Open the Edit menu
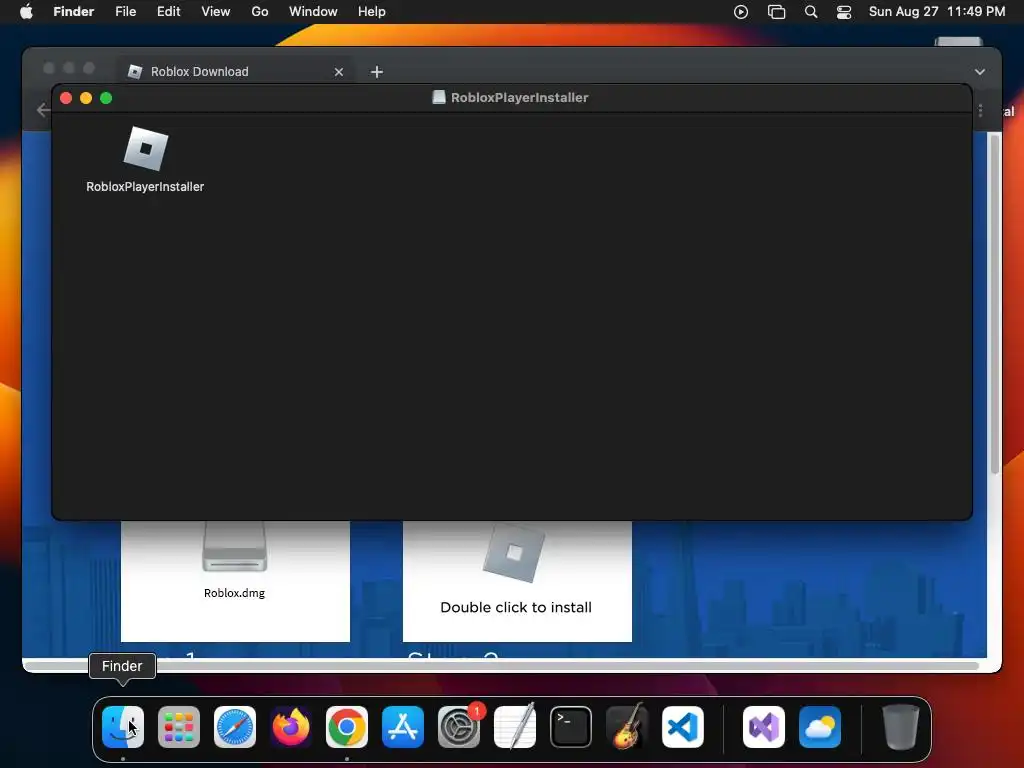 pyautogui.click(x=168, y=12)
